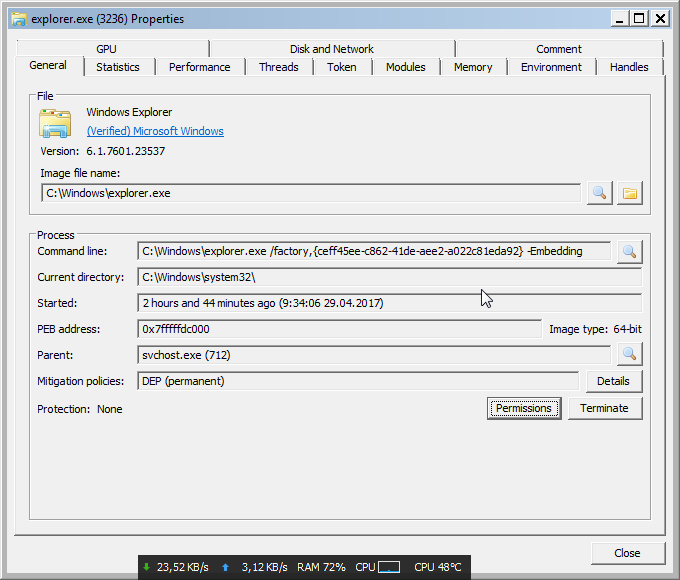Open the Permissions dialog

click(524, 408)
